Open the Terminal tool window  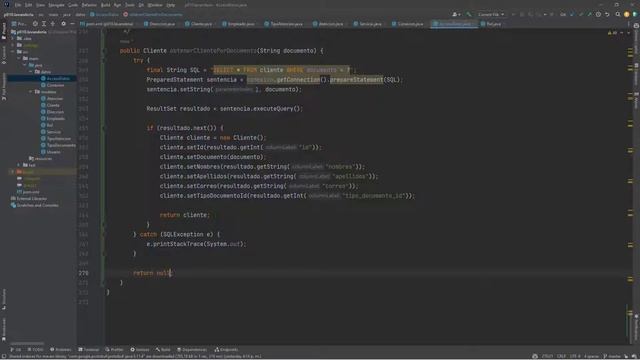tap(89, 349)
